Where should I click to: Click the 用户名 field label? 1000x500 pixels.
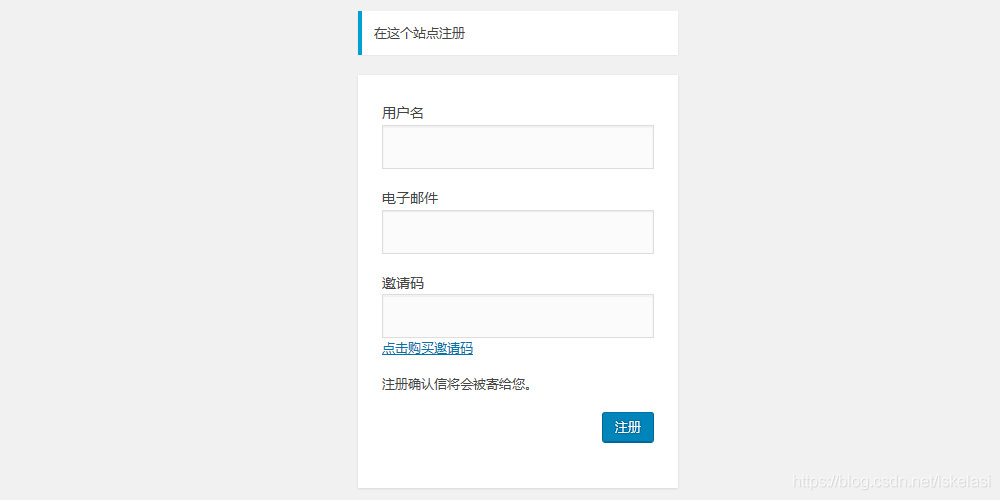tap(403, 113)
